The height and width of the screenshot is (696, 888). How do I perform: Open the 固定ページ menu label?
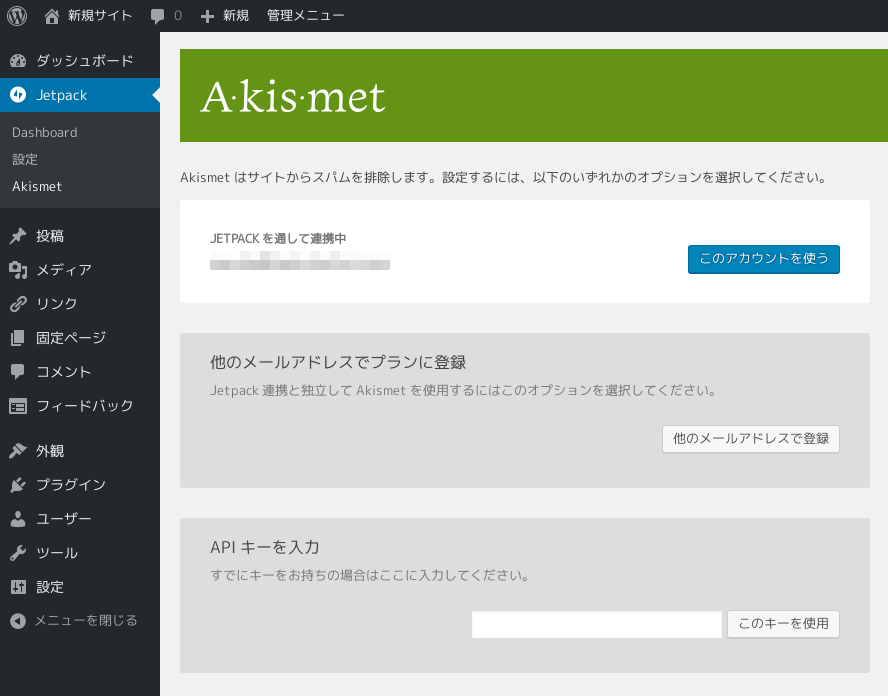pos(71,338)
